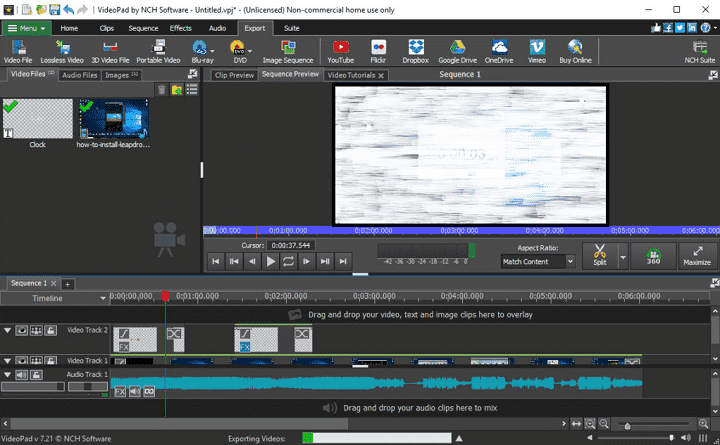Screen dimensions: 720x445
Task: Toggle link icon on audio clip
Action: point(149,392)
